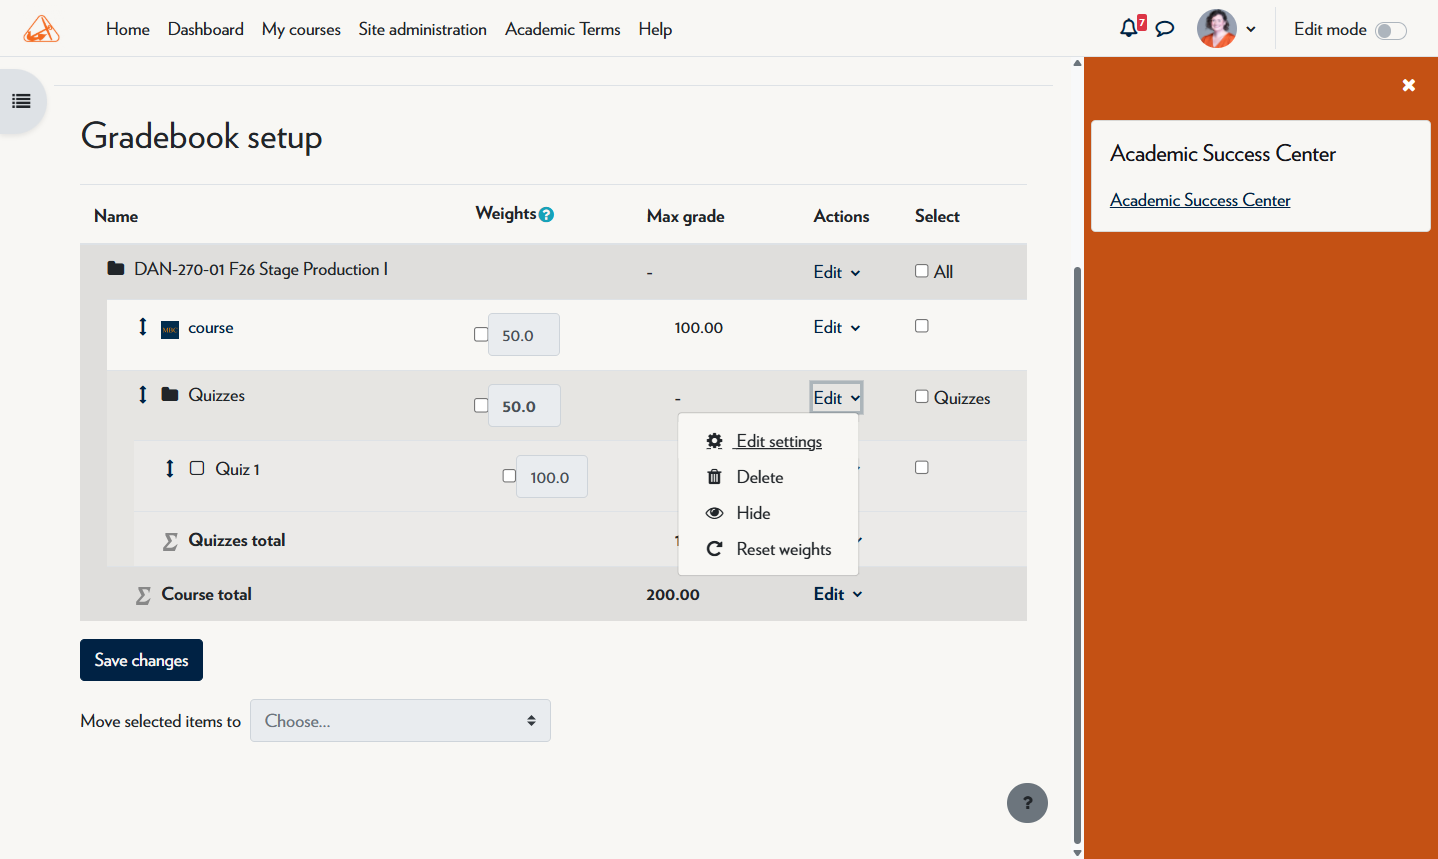
Task: Check the select checkbox in Quiz 1 row
Action: (x=922, y=467)
